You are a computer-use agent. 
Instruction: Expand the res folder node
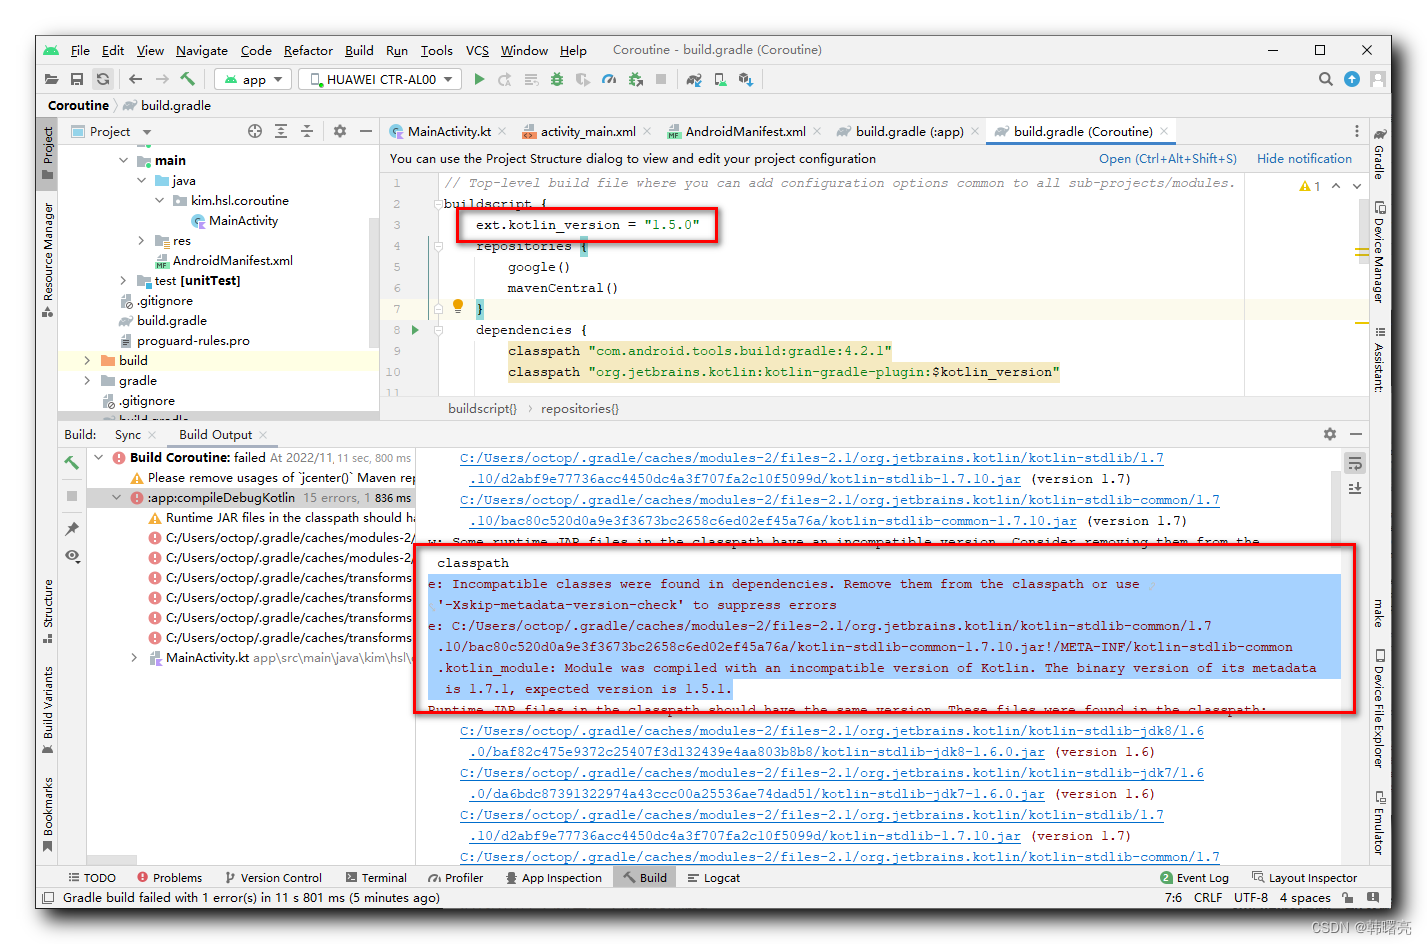point(142,240)
